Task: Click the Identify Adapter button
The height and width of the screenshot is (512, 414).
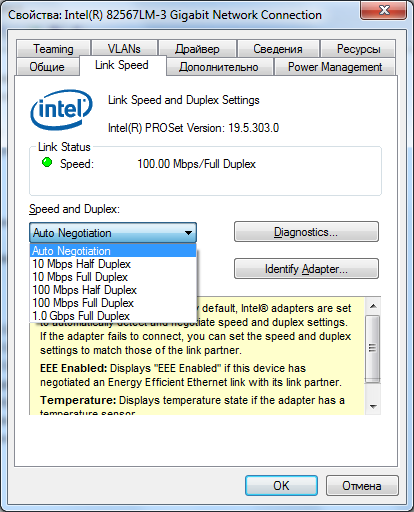Action: [306, 268]
